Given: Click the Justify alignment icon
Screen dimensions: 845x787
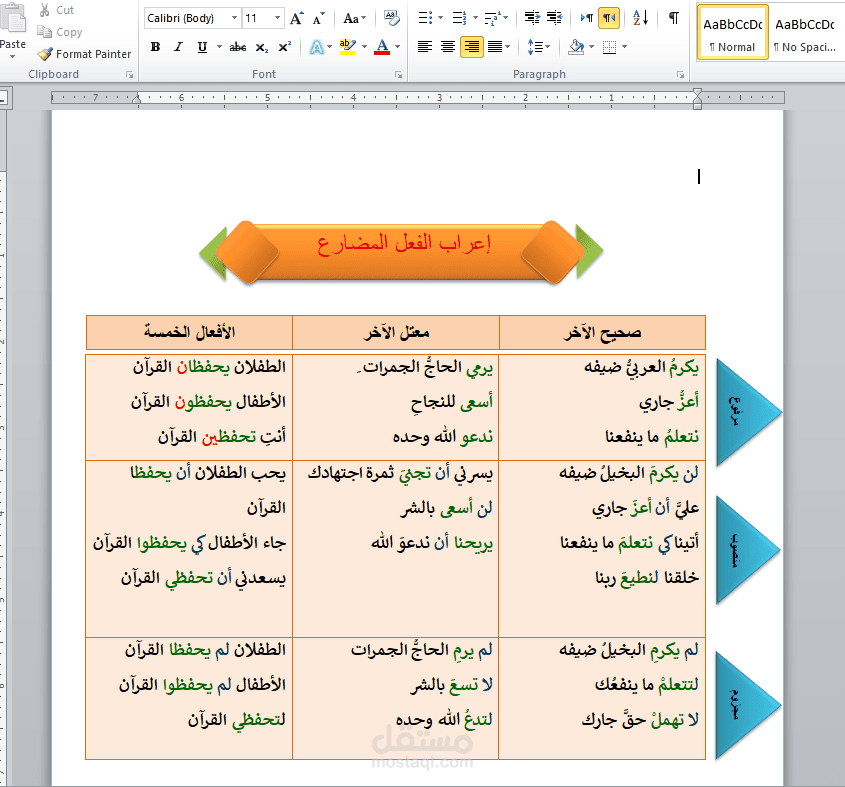Looking at the screenshot, I should [495, 47].
